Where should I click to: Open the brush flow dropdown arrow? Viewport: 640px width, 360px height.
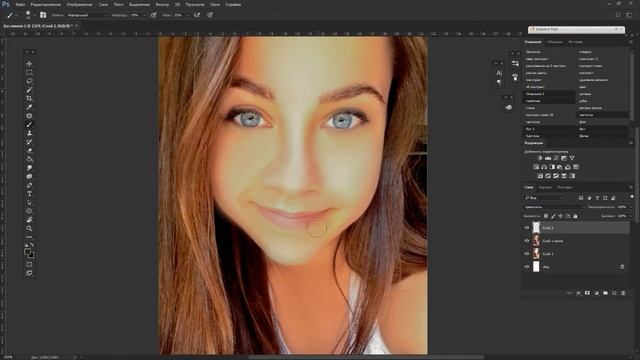tap(187, 15)
